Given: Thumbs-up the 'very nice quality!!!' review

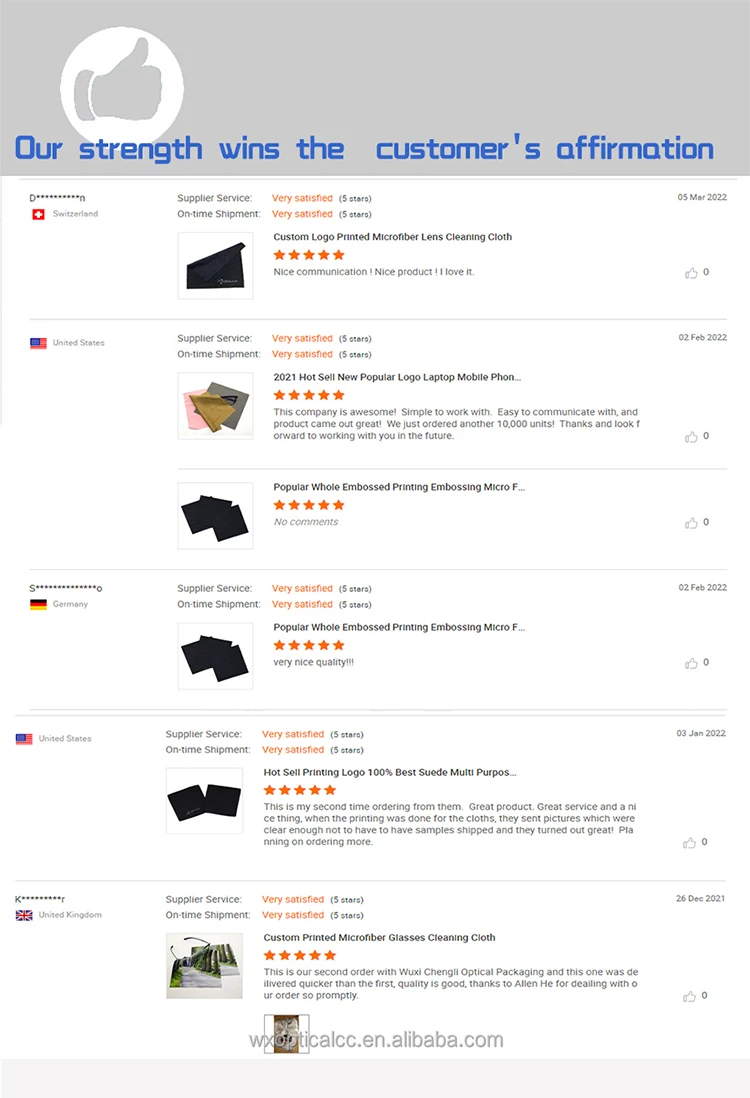Looking at the screenshot, I should [x=691, y=663].
